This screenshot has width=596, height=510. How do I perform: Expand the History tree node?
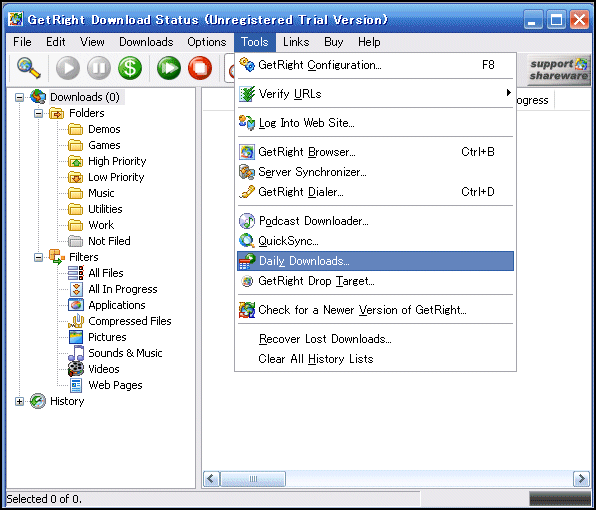click(19, 401)
